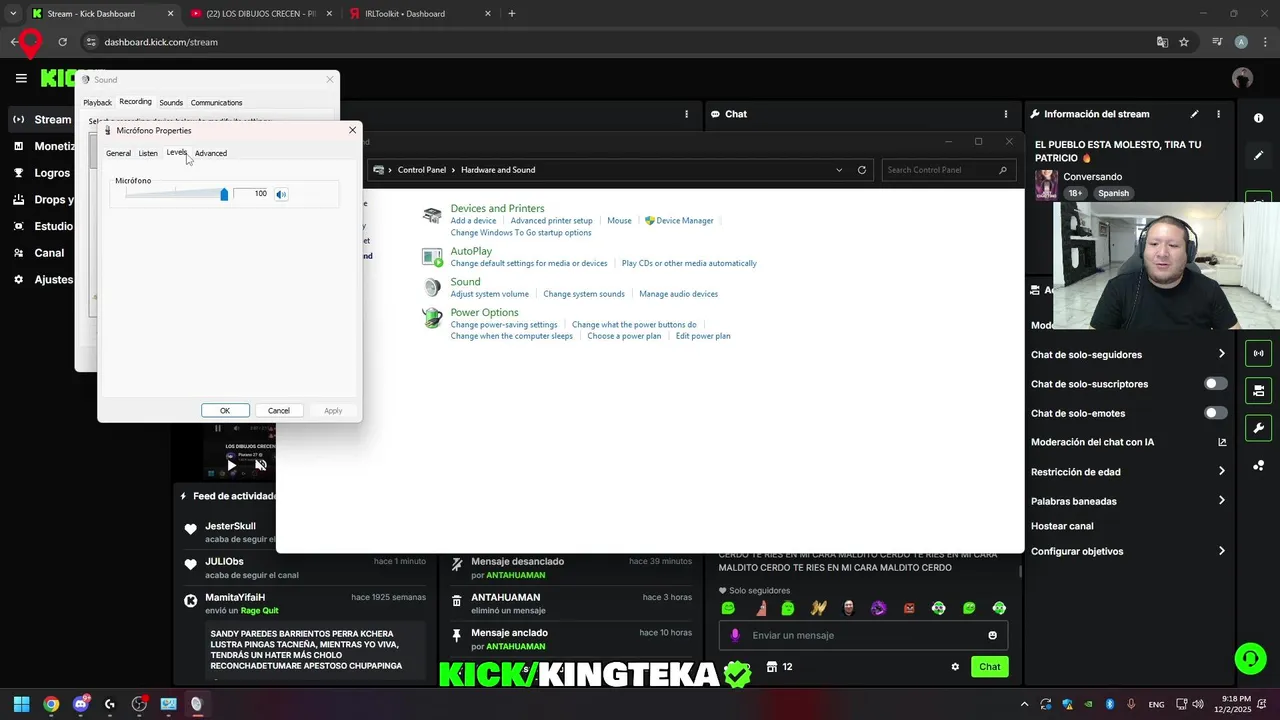Open the Chrome tab search dropdown
Viewport: 1280px width, 720px height.
13,14
